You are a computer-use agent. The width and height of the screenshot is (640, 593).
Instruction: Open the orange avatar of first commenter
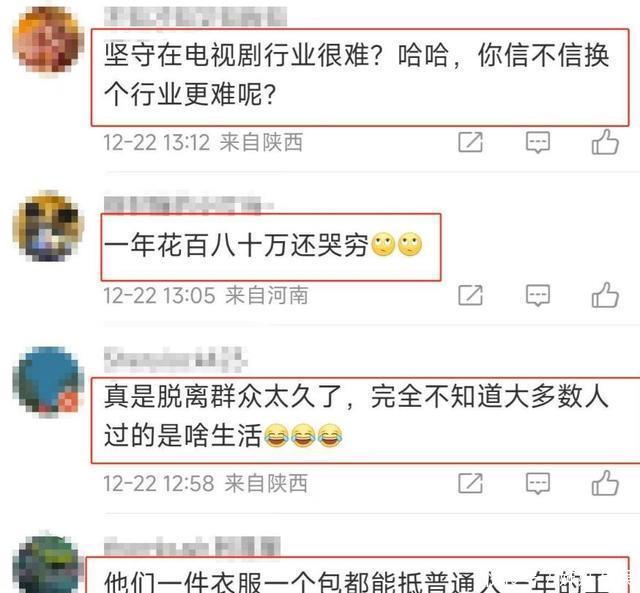48,42
